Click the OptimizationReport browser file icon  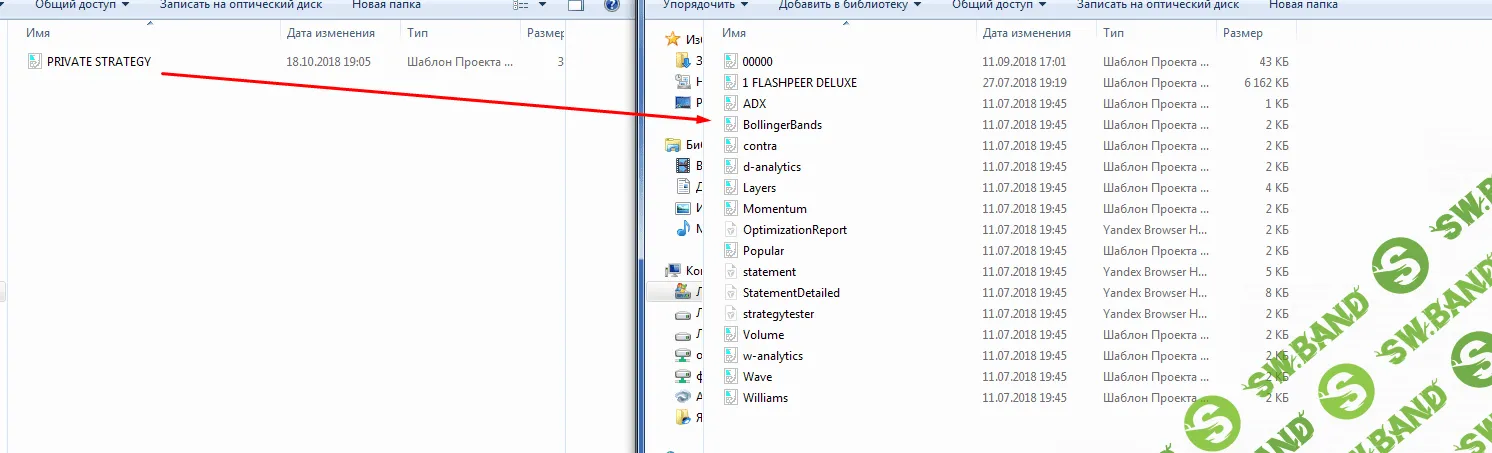(x=730, y=230)
